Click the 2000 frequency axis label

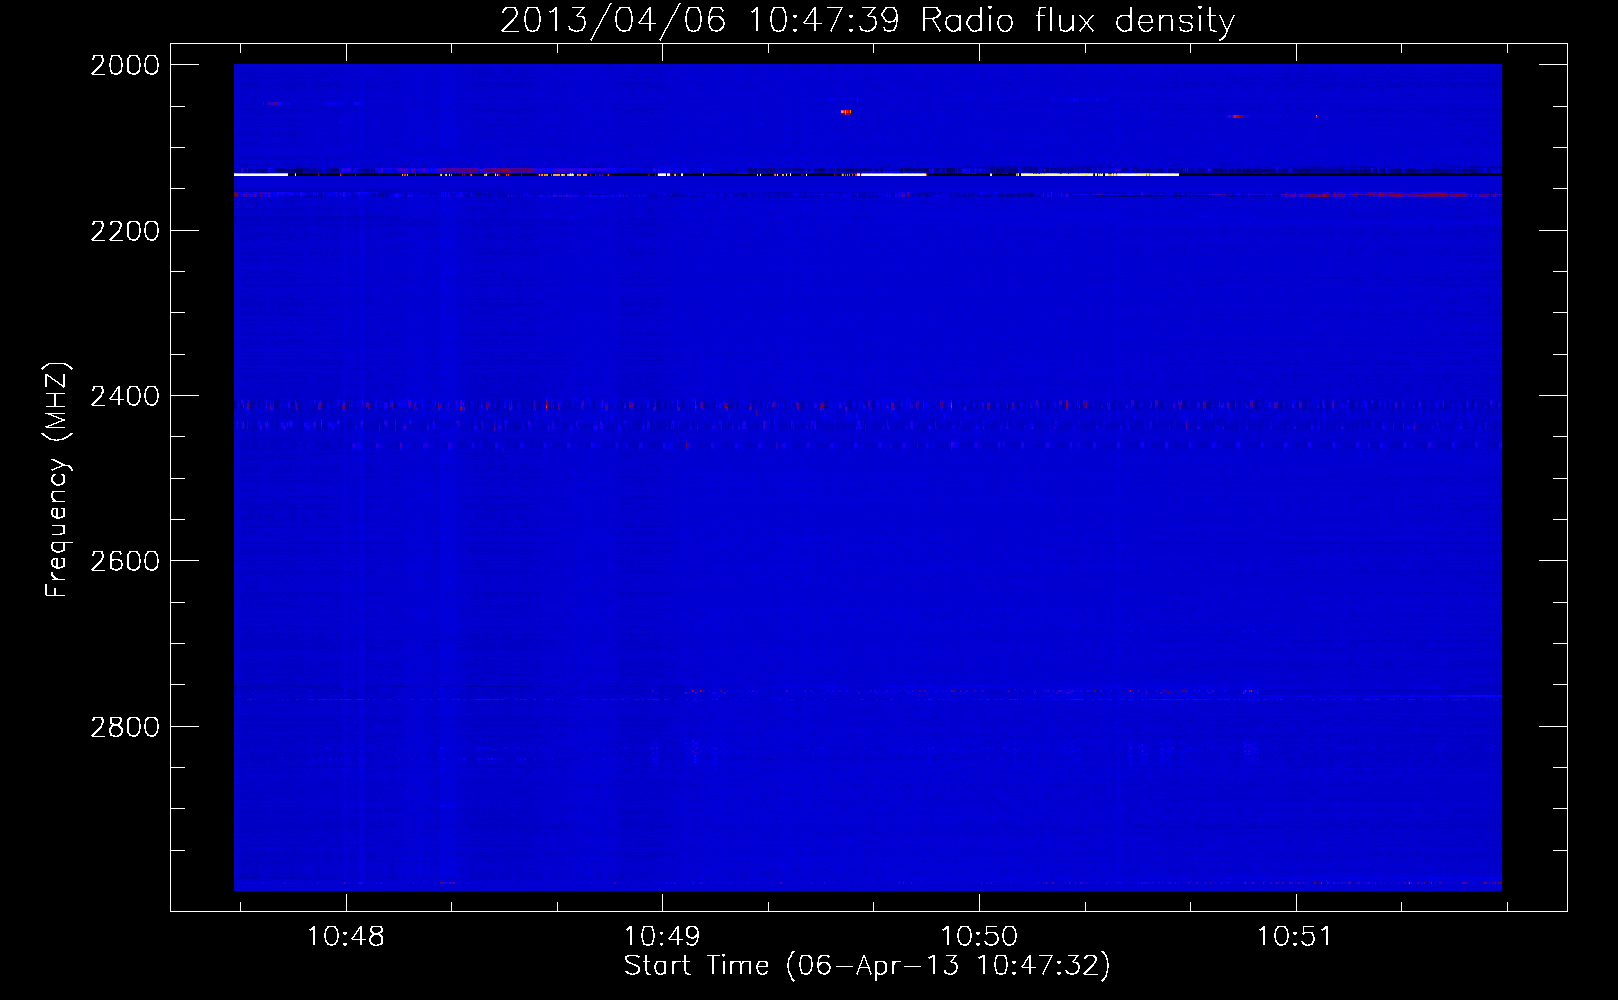(125, 65)
